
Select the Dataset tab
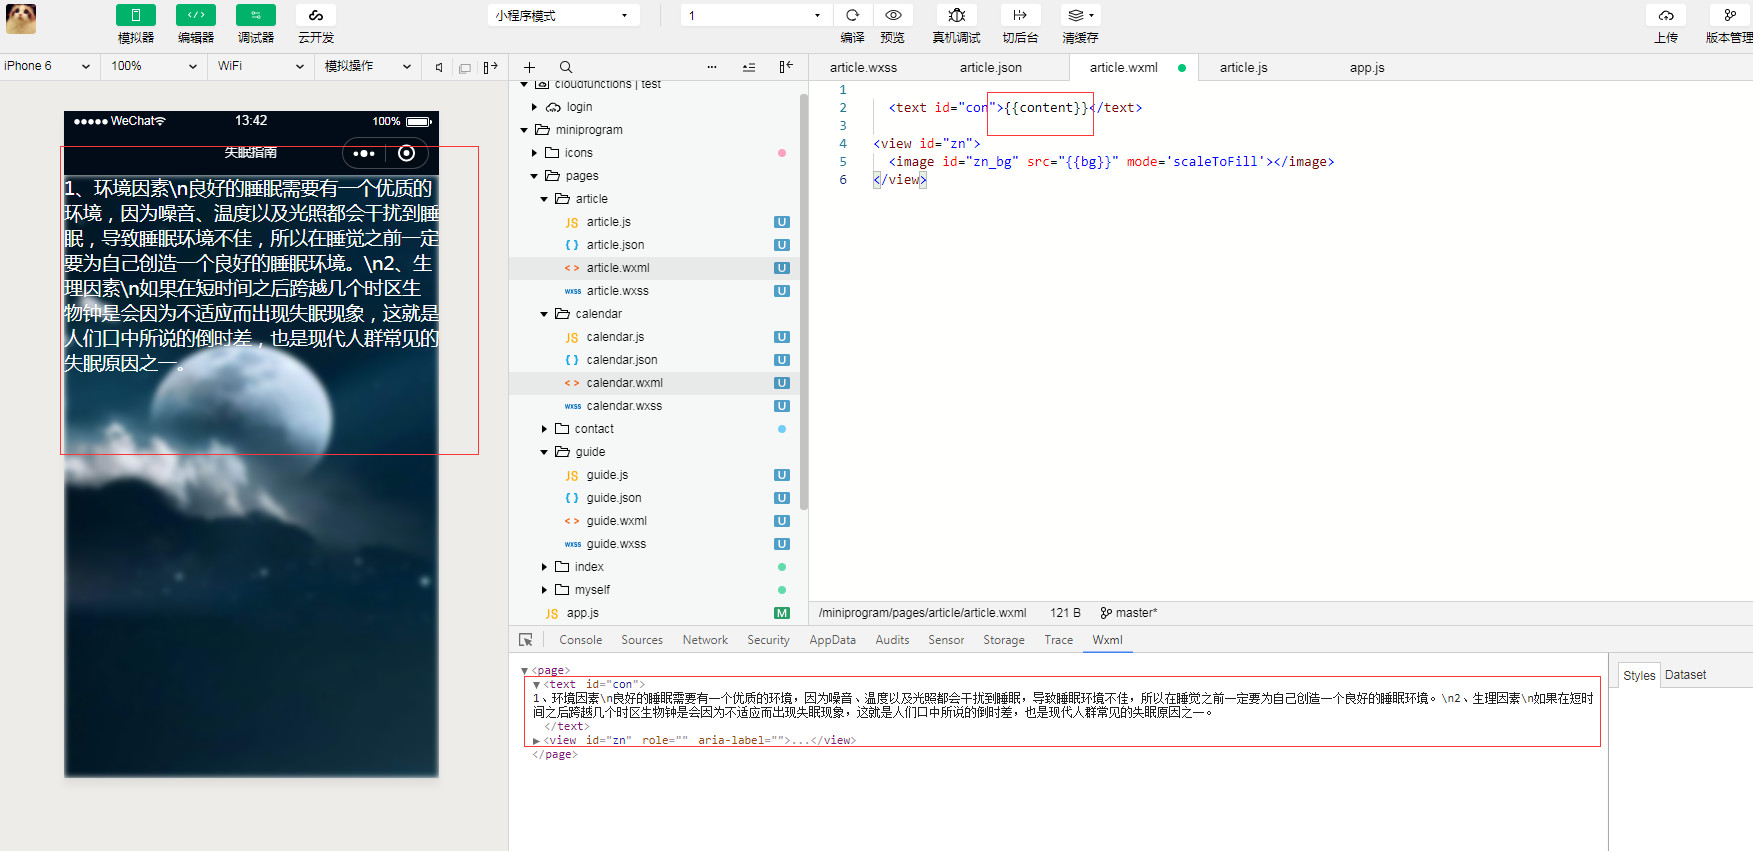point(1685,675)
